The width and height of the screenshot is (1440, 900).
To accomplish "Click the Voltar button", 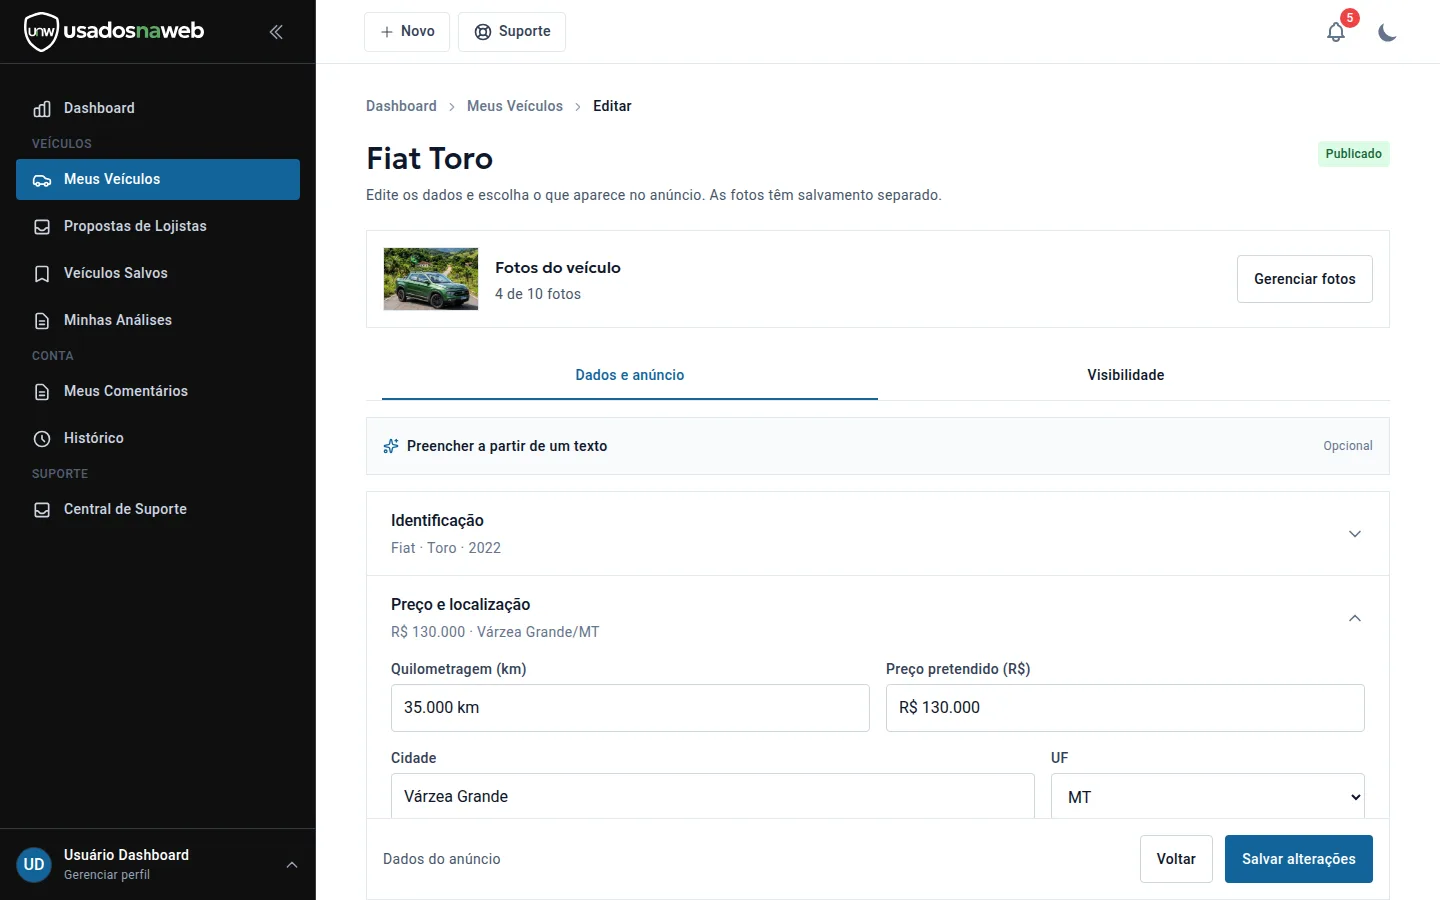I will click(1176, 859).
